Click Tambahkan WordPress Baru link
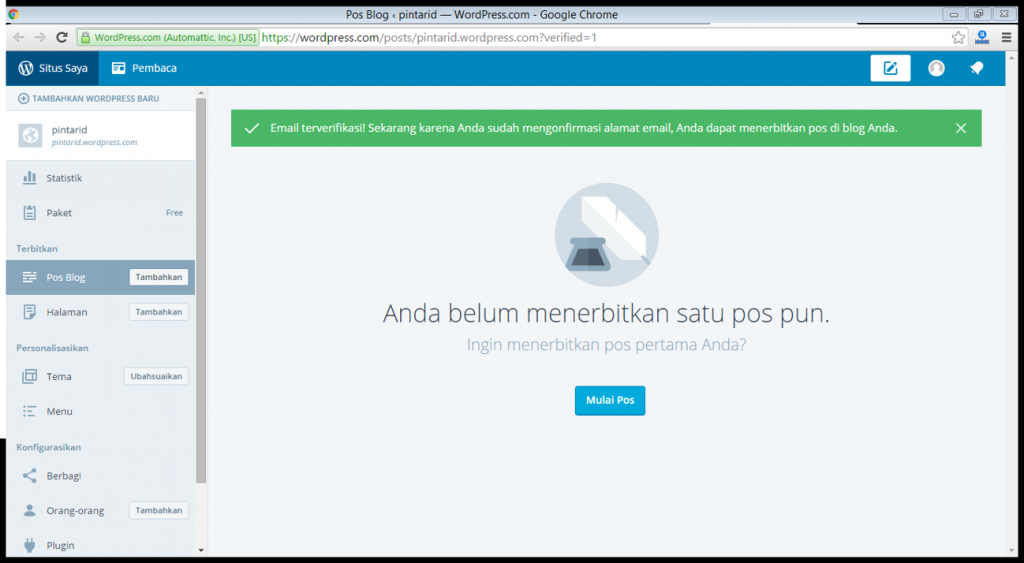Image resolution: width=1024 pixels, height=563 pixels. coord(89,99)
